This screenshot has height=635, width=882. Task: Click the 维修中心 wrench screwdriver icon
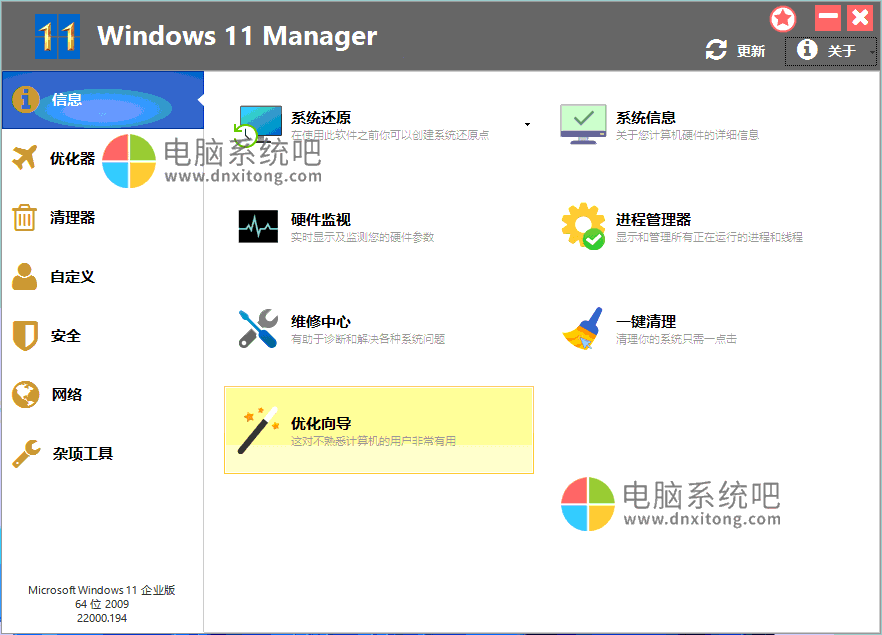(258, 328)
